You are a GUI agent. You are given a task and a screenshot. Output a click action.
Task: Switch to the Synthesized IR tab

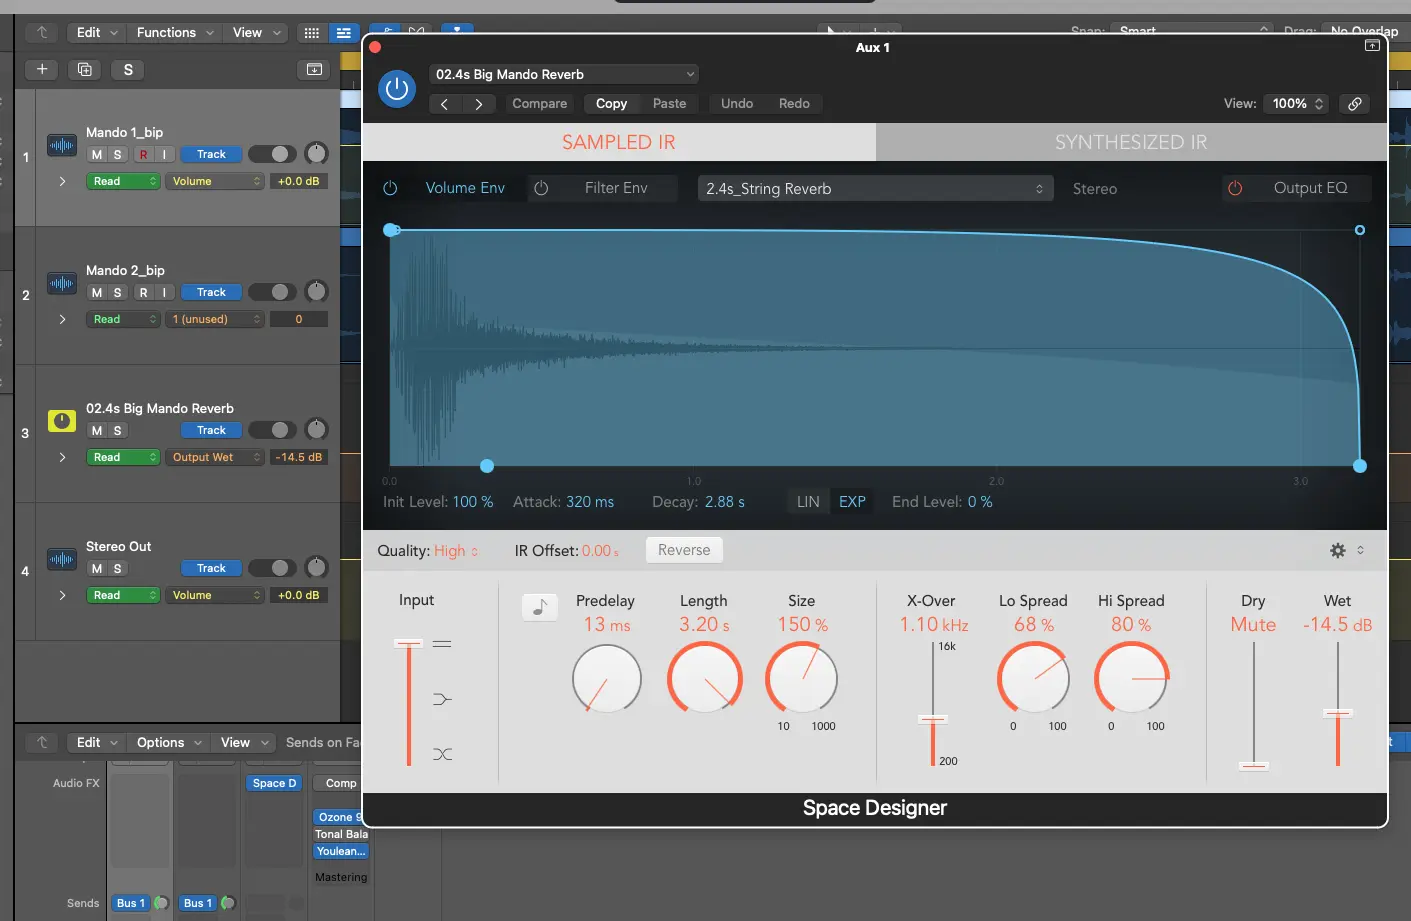tap(1130, 142)
